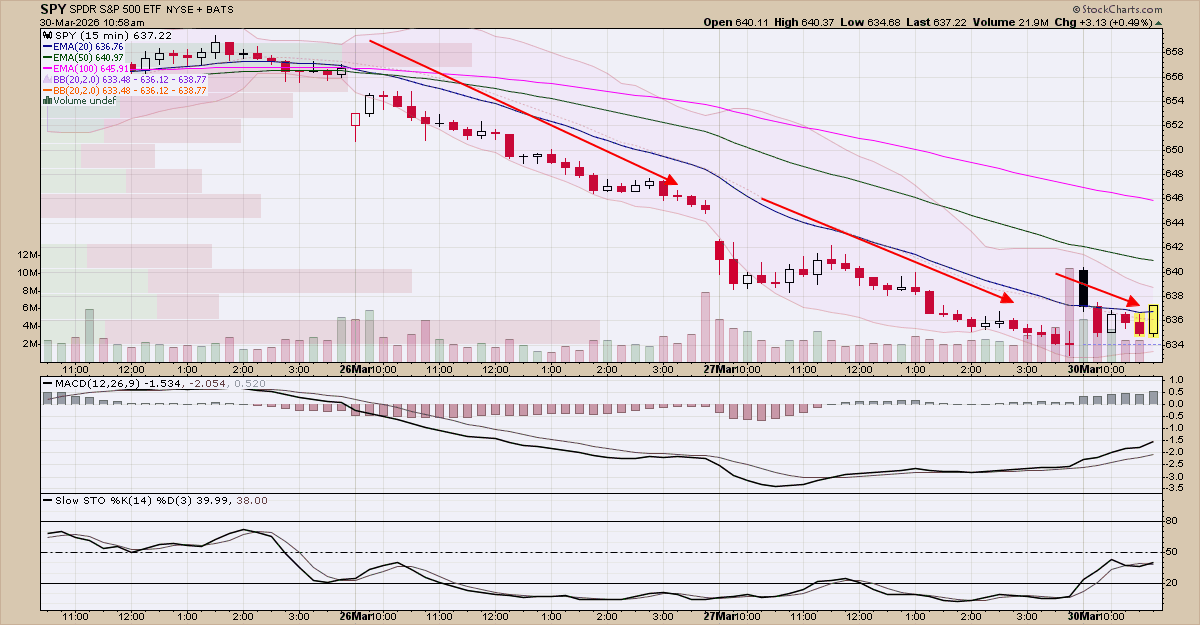Screen dimensions: 1200x625
Task: Click the large black candle at 30Mar open
Action: (1083, 288)
